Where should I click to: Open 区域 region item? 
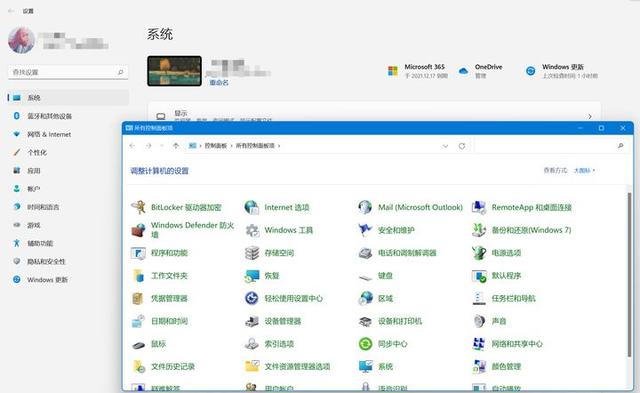click(375, 299)
